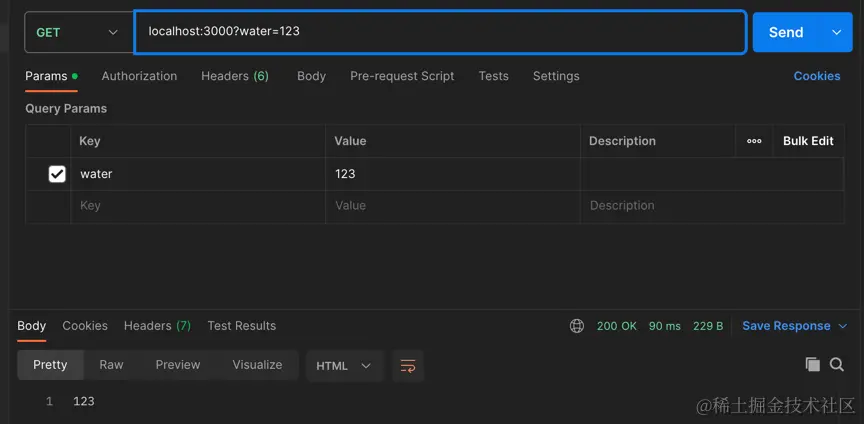This screenshot has height=424, width=864.
Task: Click the Key column header
Action: 90,141
